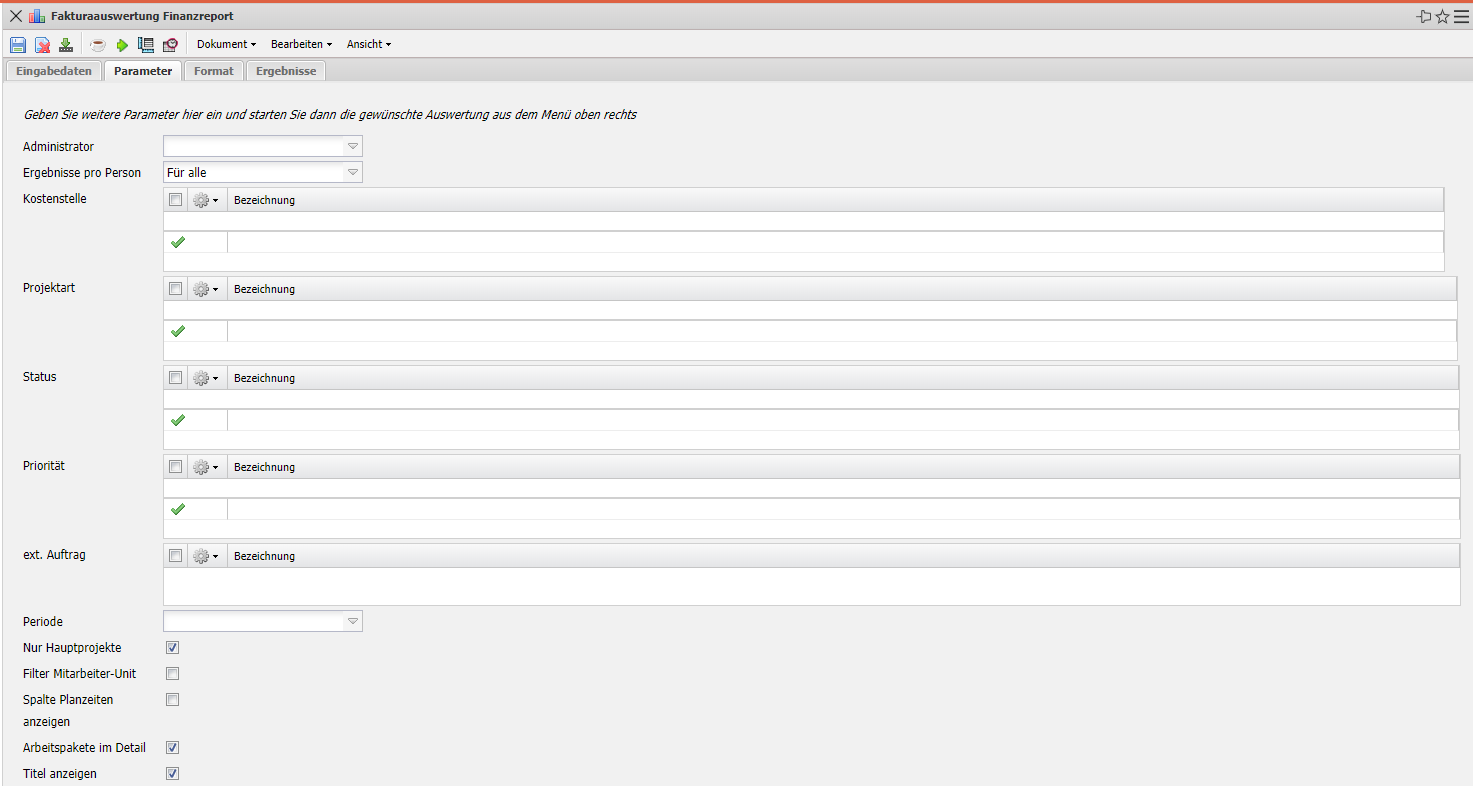Viewport: 1473px width, 786px height.
Task: Switch to the Format tab
Action: click(214, 71)
